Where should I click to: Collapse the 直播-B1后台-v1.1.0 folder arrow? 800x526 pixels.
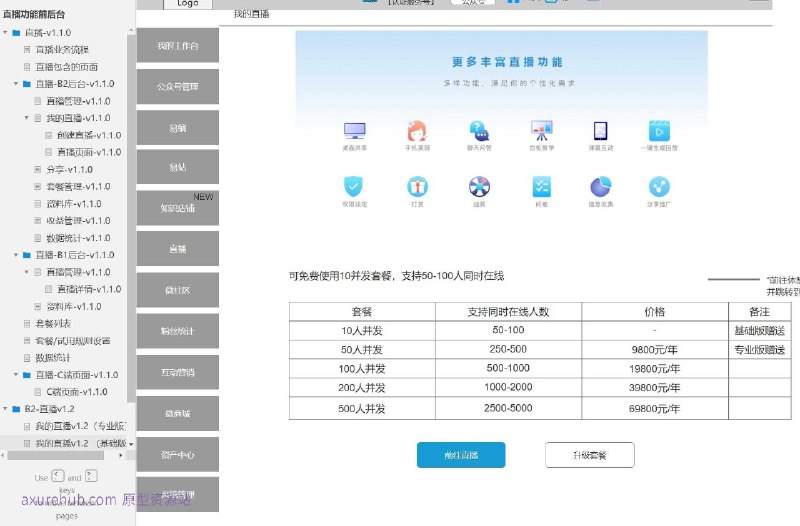[16, 255]
